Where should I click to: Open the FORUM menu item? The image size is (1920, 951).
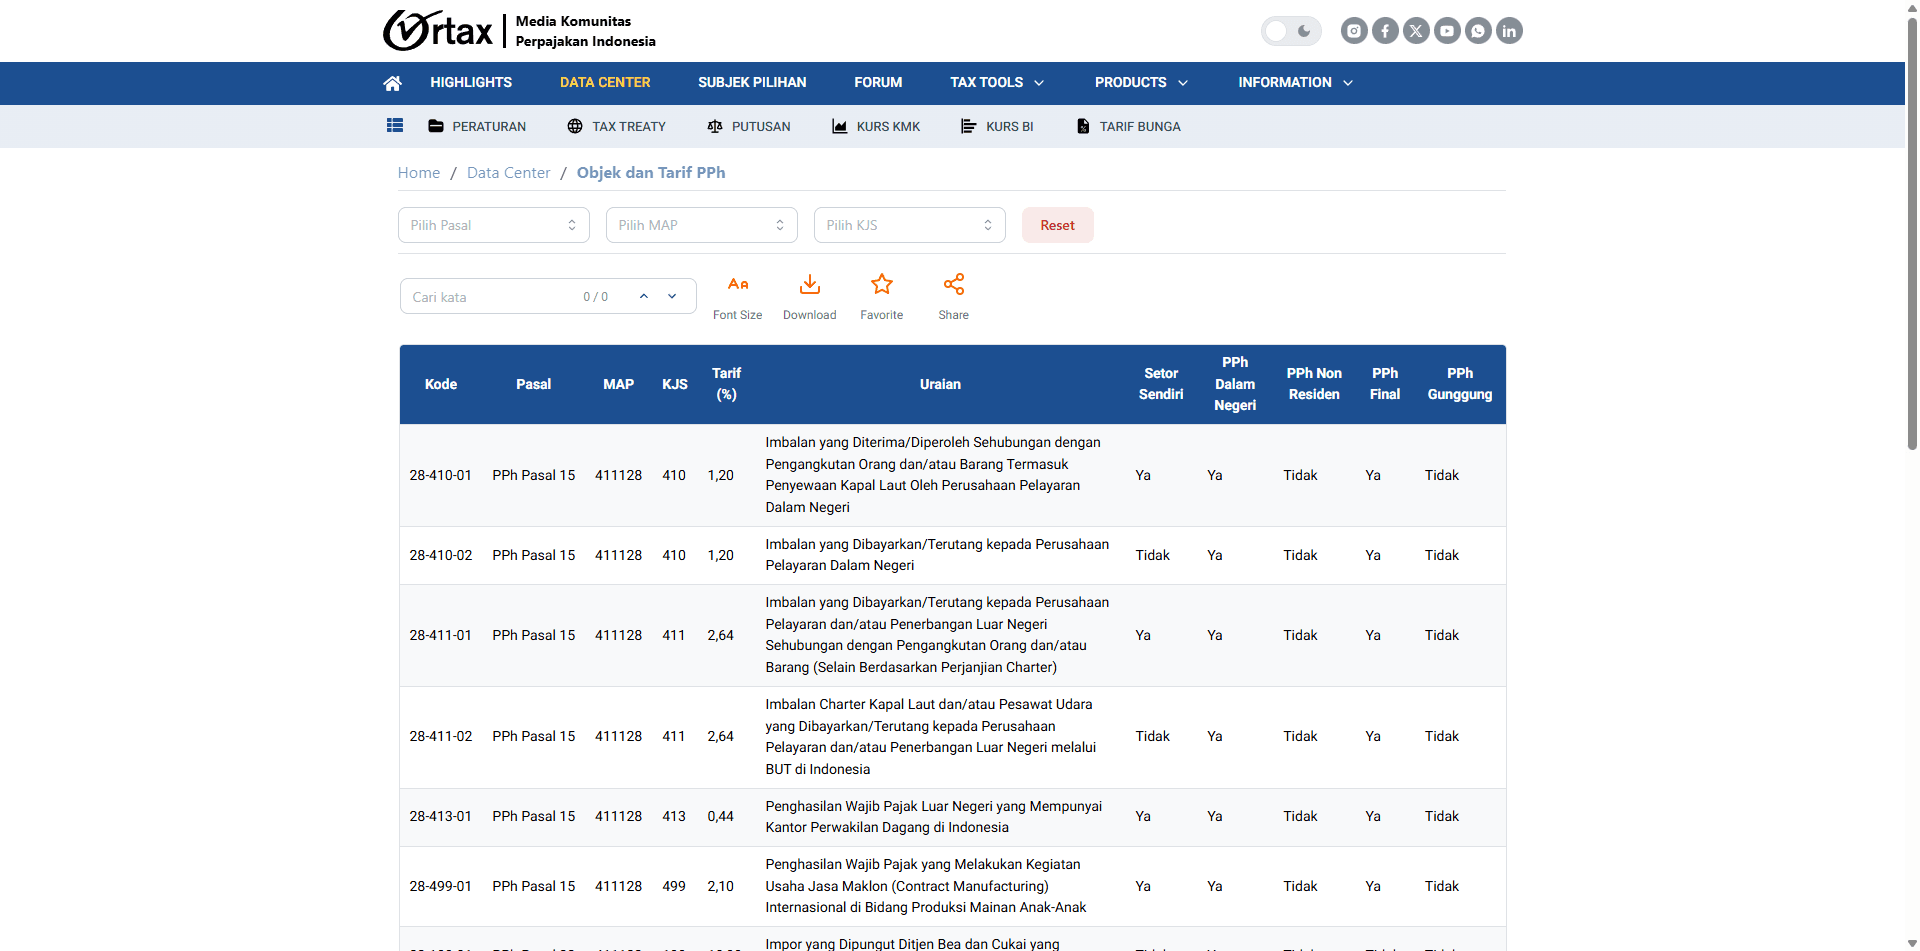coord(878,83)
